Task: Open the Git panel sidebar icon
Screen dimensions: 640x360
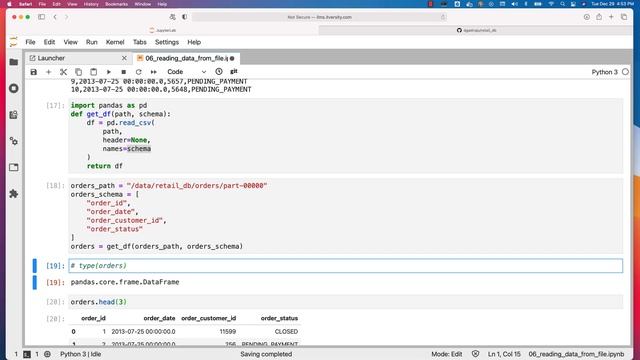Action: click(13, 115)
